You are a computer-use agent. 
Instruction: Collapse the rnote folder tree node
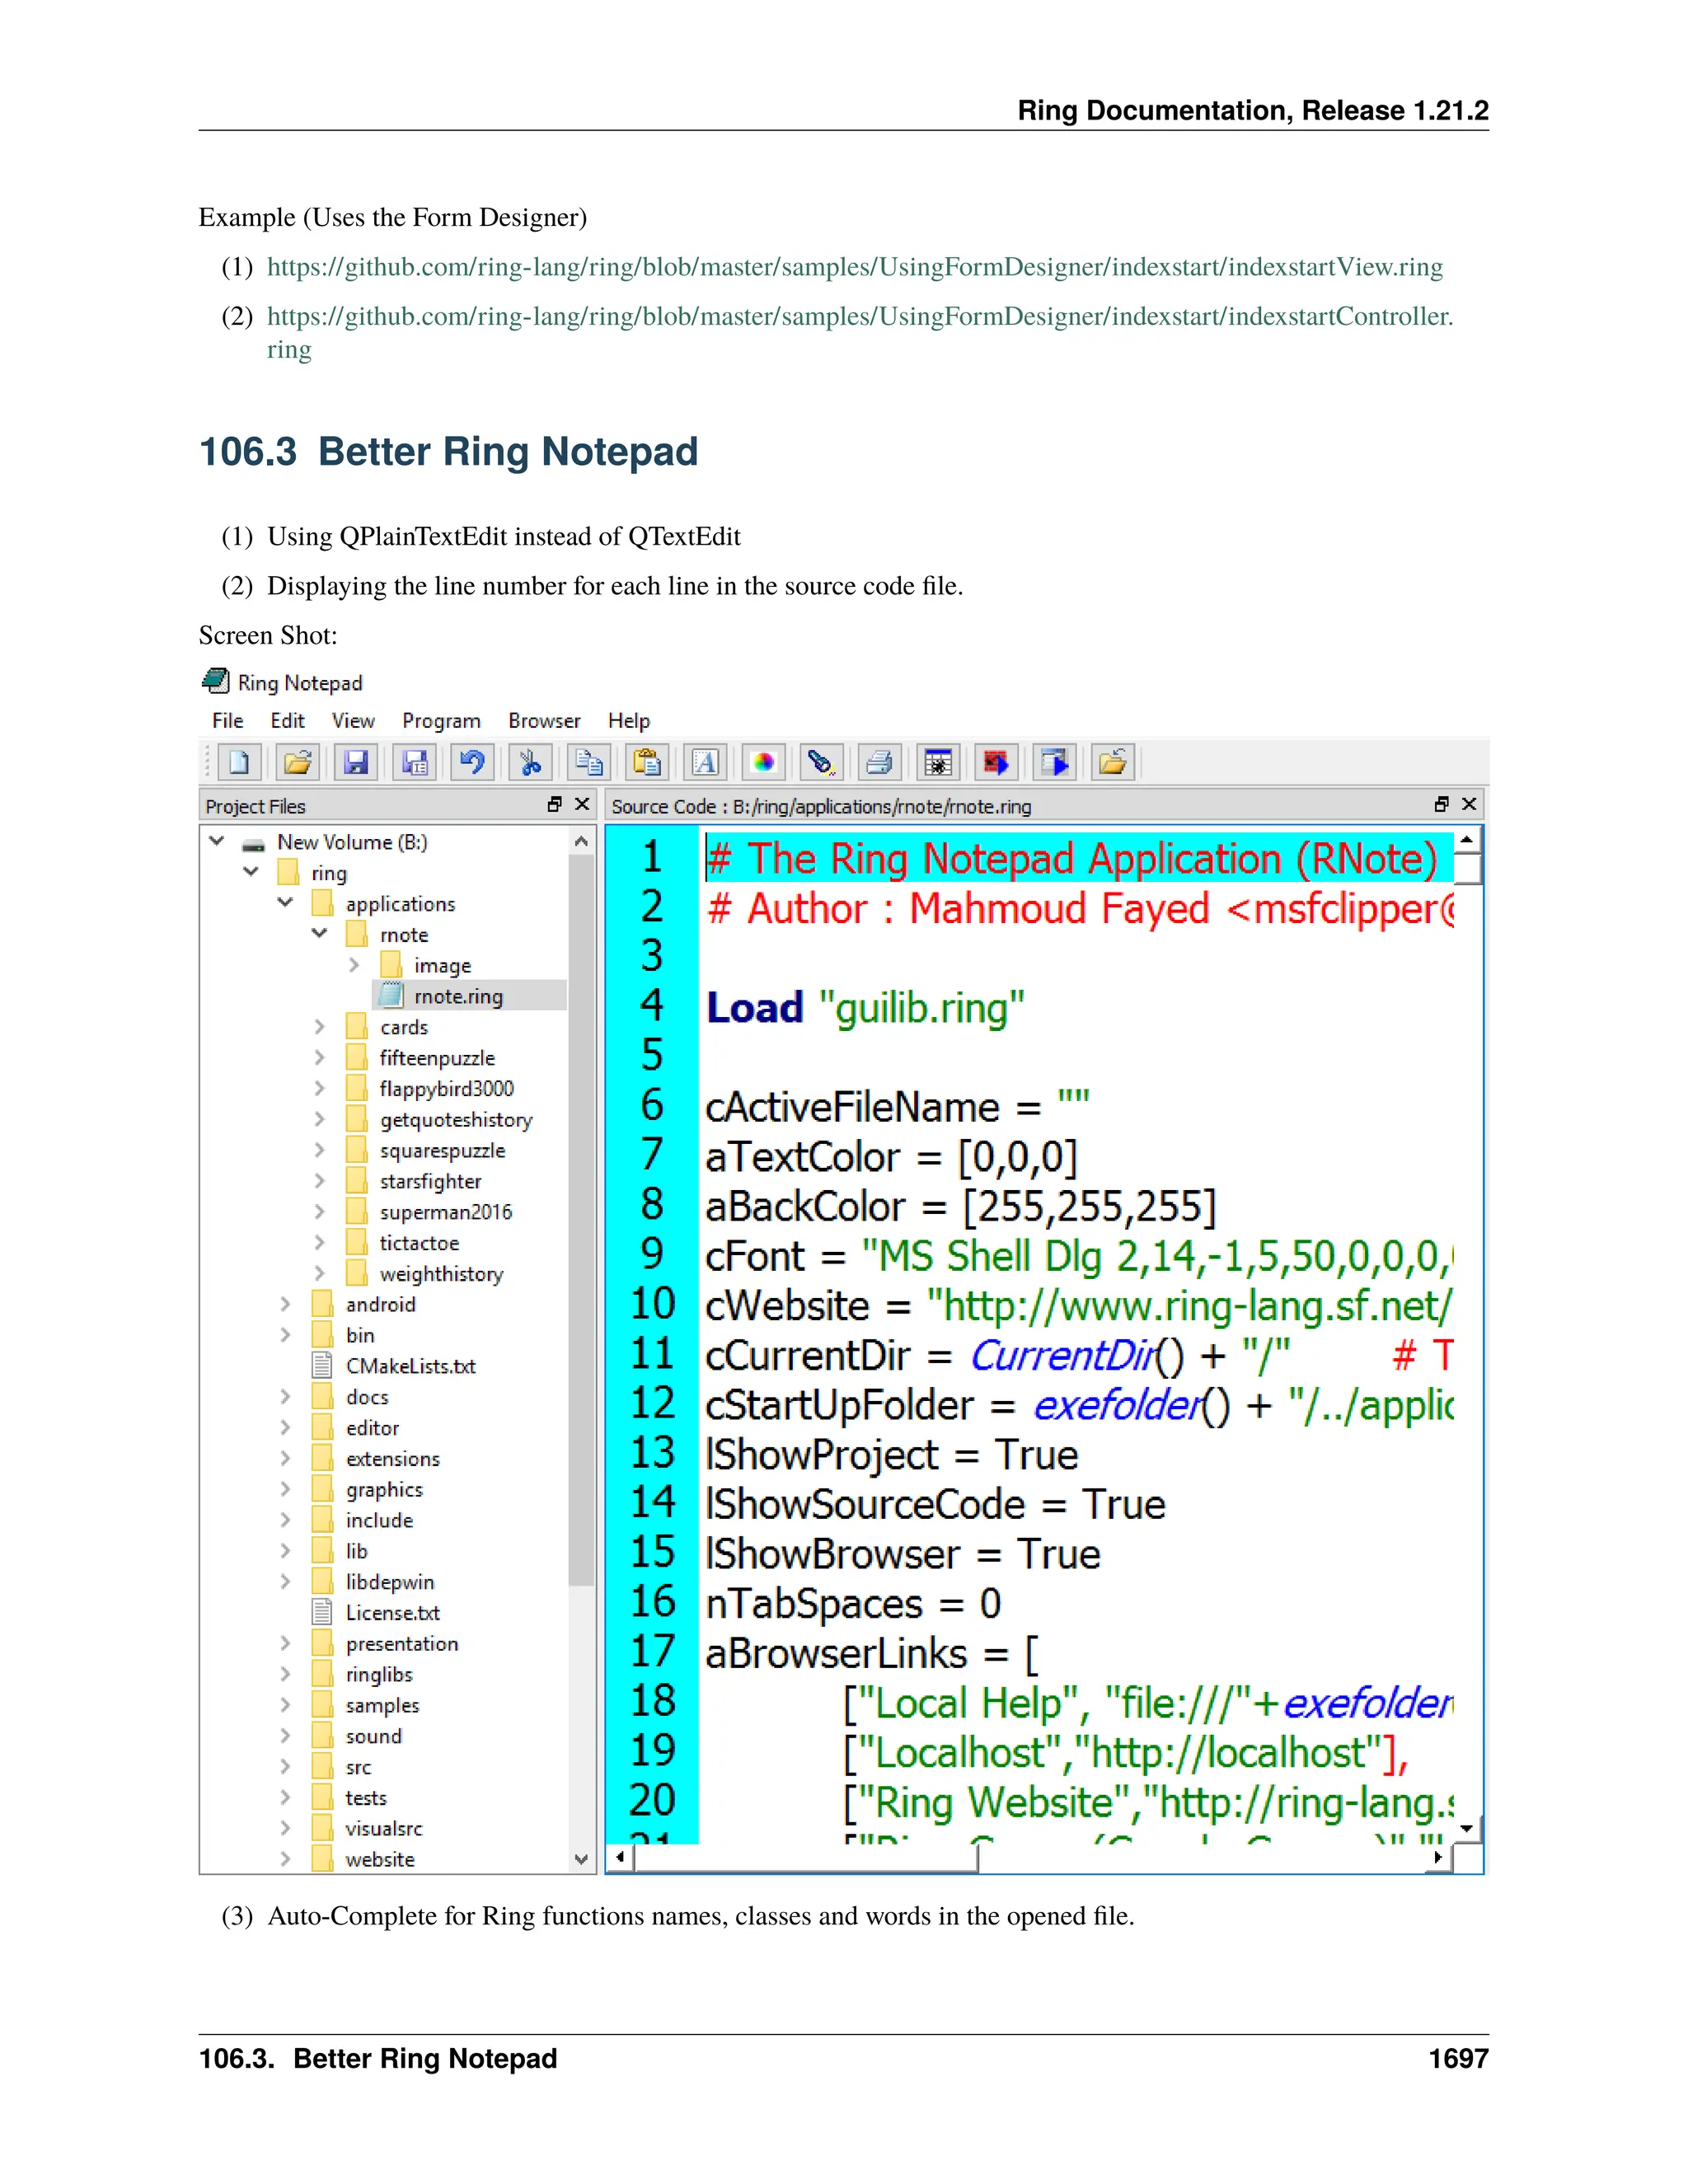click(319, 934)
